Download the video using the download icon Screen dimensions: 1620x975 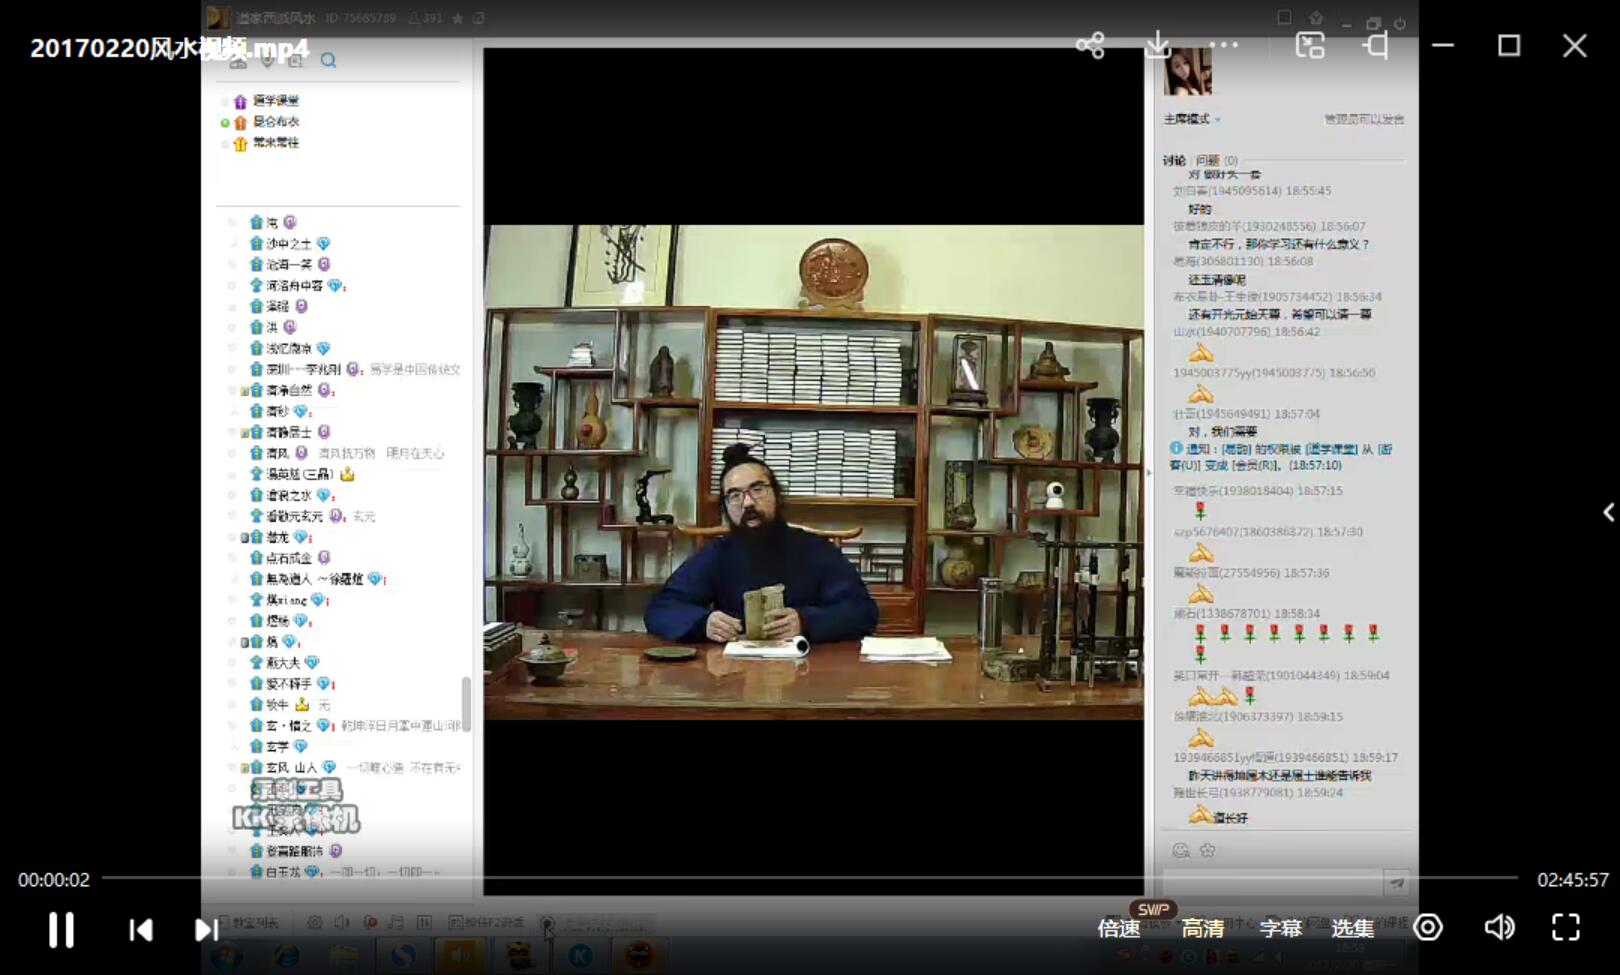coord(1158,46)
